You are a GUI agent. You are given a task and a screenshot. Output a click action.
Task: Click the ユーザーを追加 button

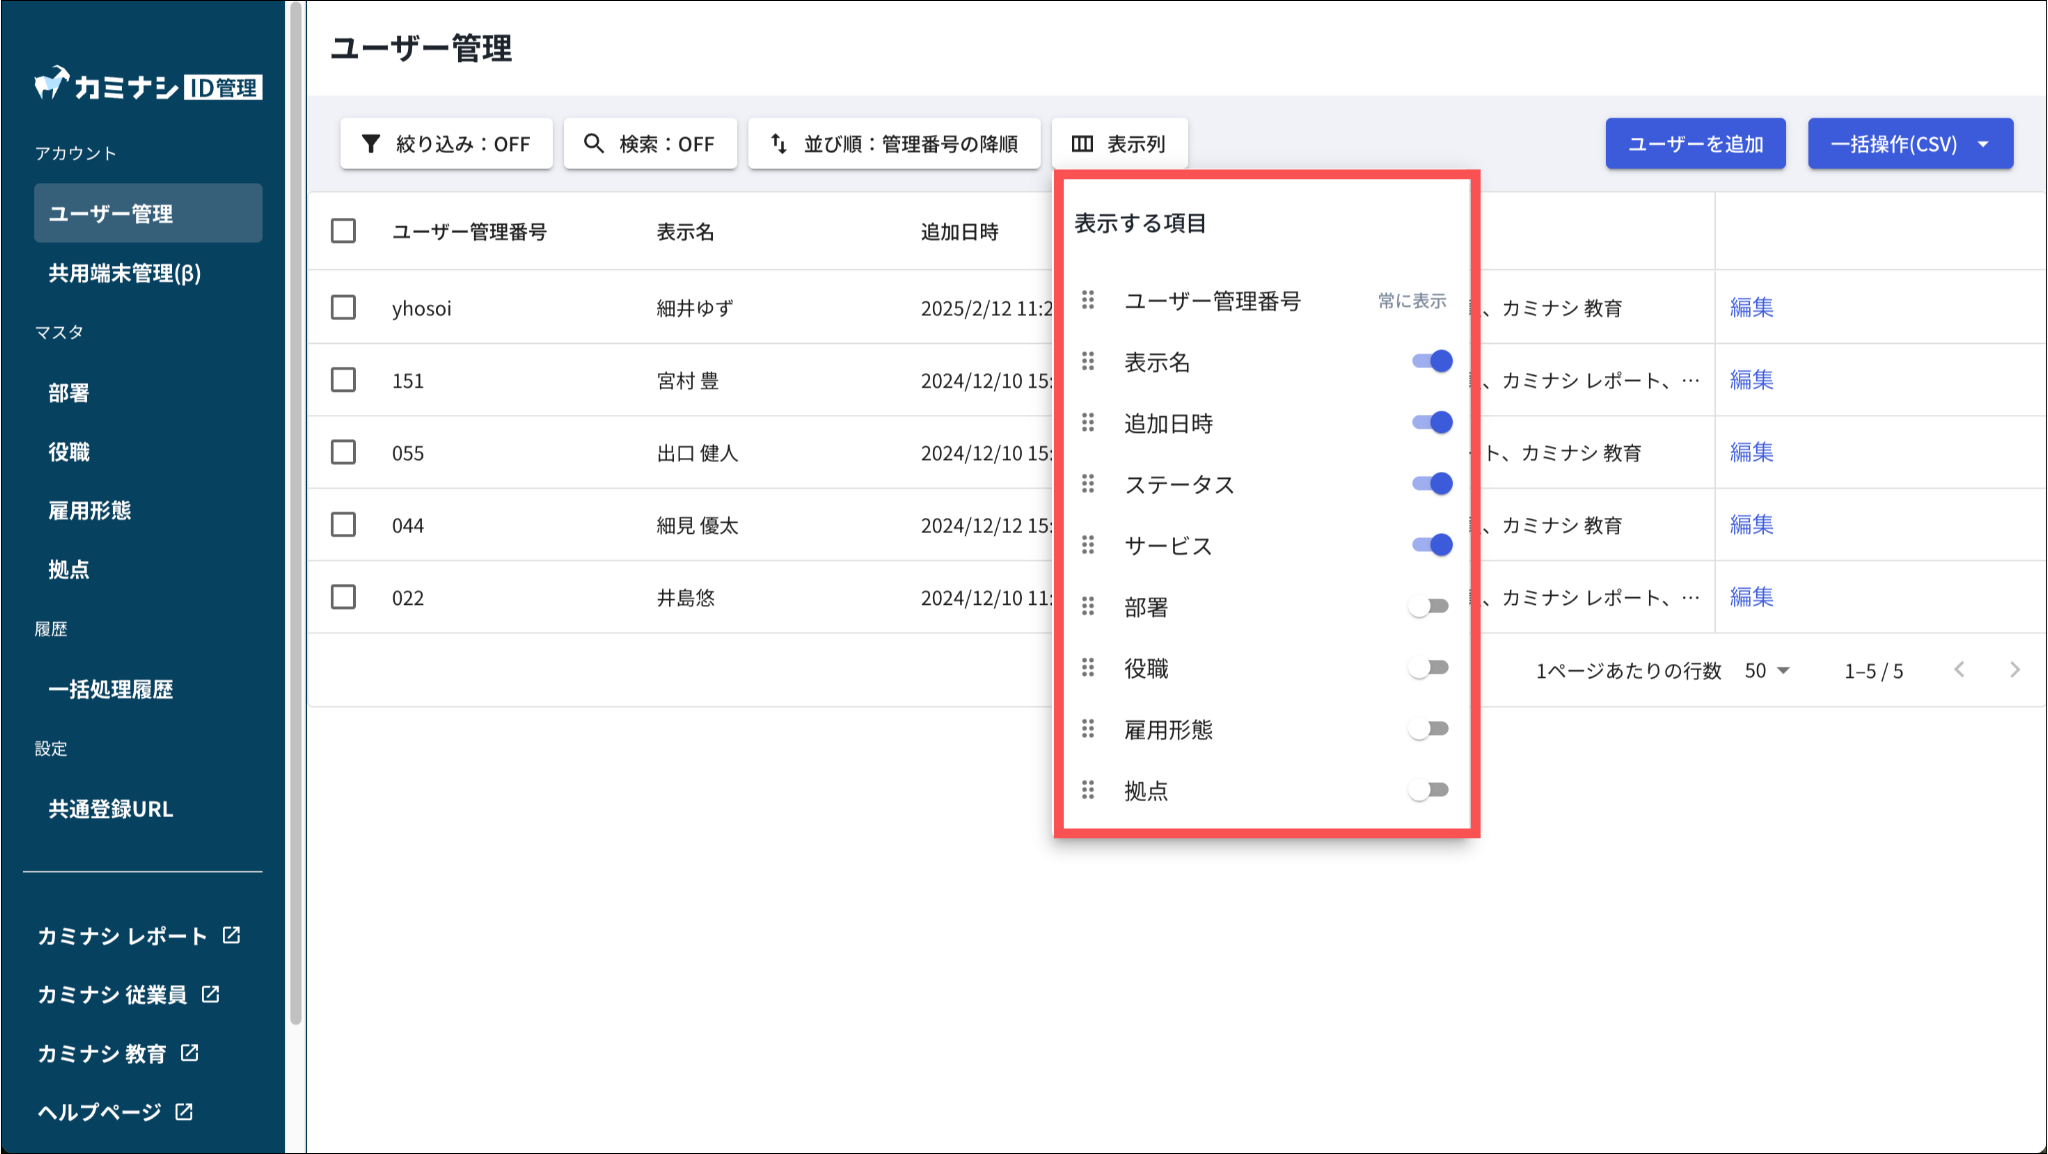1695,144
